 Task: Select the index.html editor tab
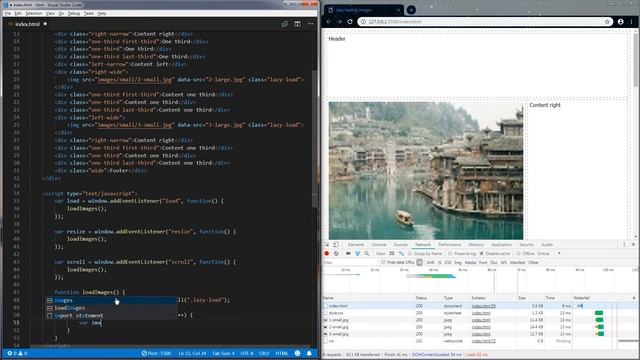click(27, 24)
